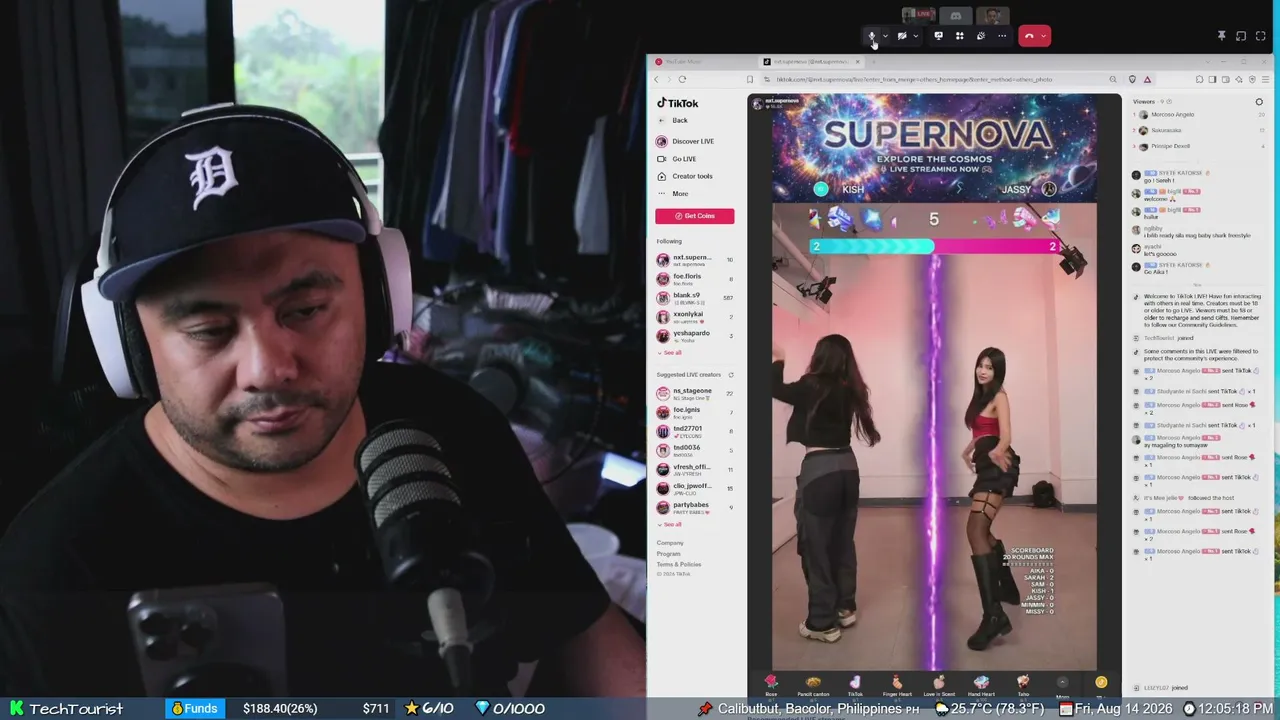Viewport: 1280px width, 720px height.
Task: Open blank.s9 in Following list
Action: click(x=695, y=298)
